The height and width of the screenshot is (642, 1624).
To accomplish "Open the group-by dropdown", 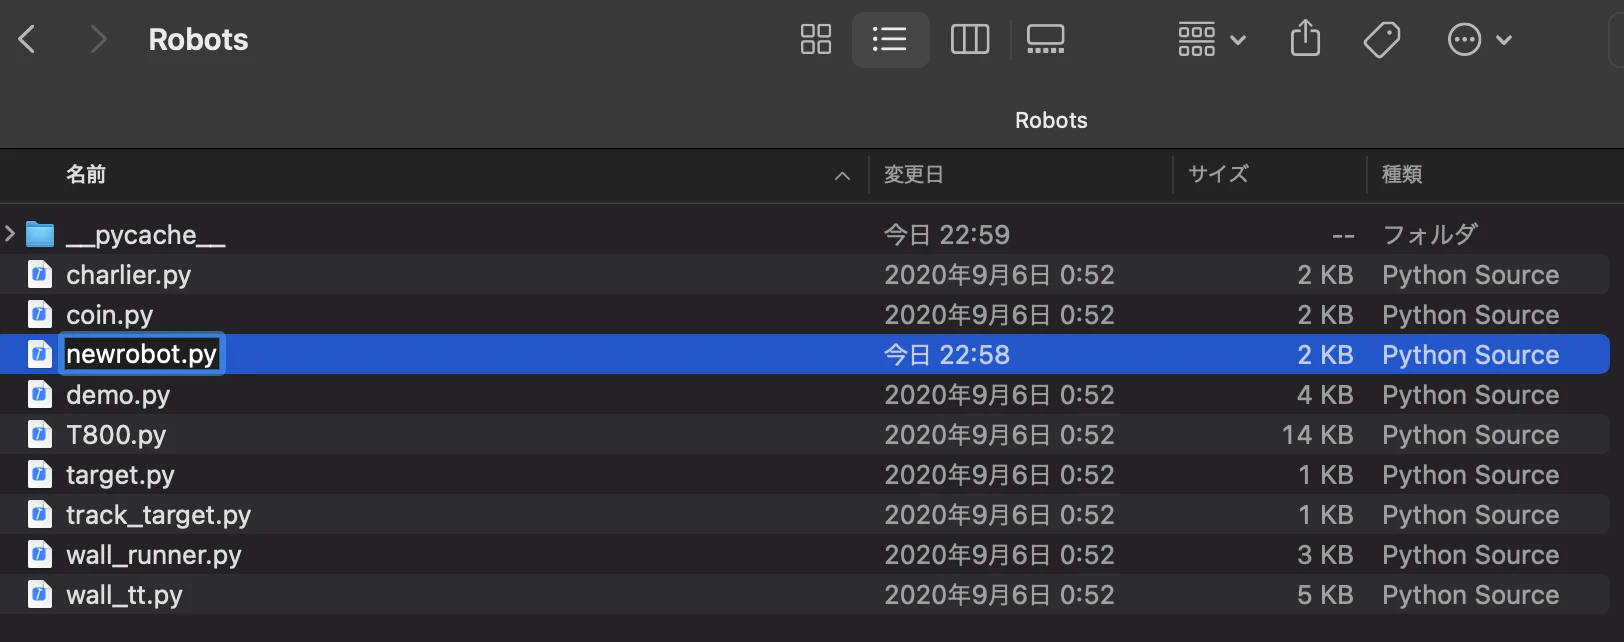I will (1211, 40).
